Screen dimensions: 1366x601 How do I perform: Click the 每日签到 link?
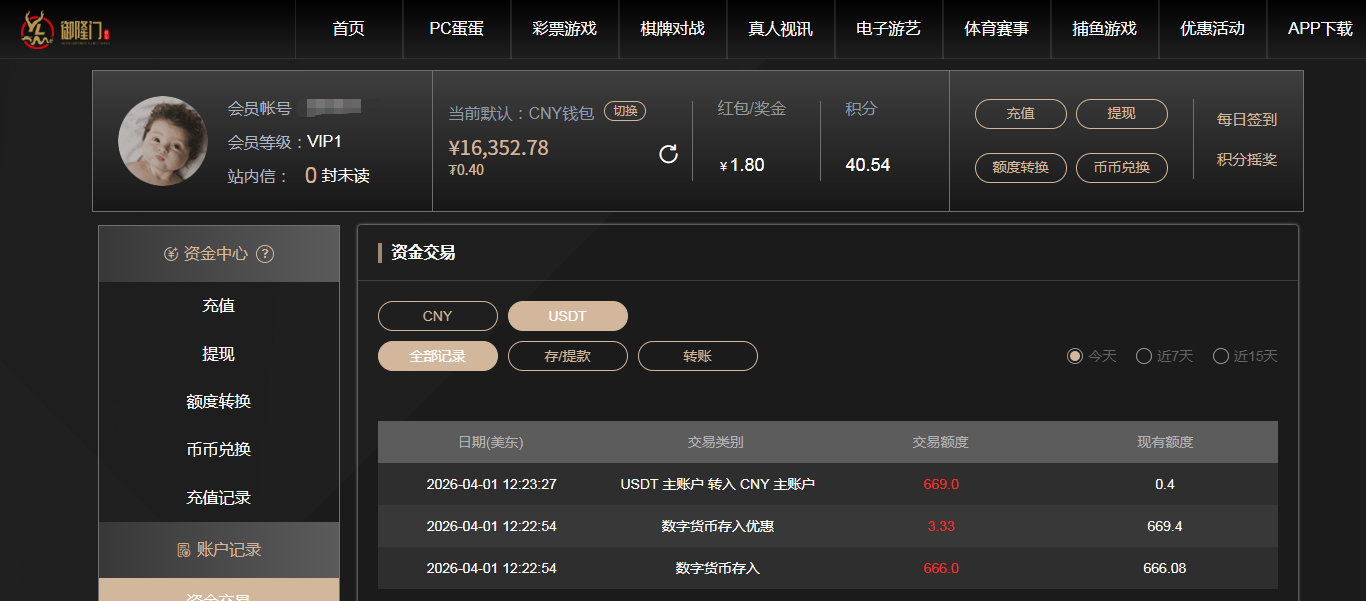click(x=1246, y=120)
